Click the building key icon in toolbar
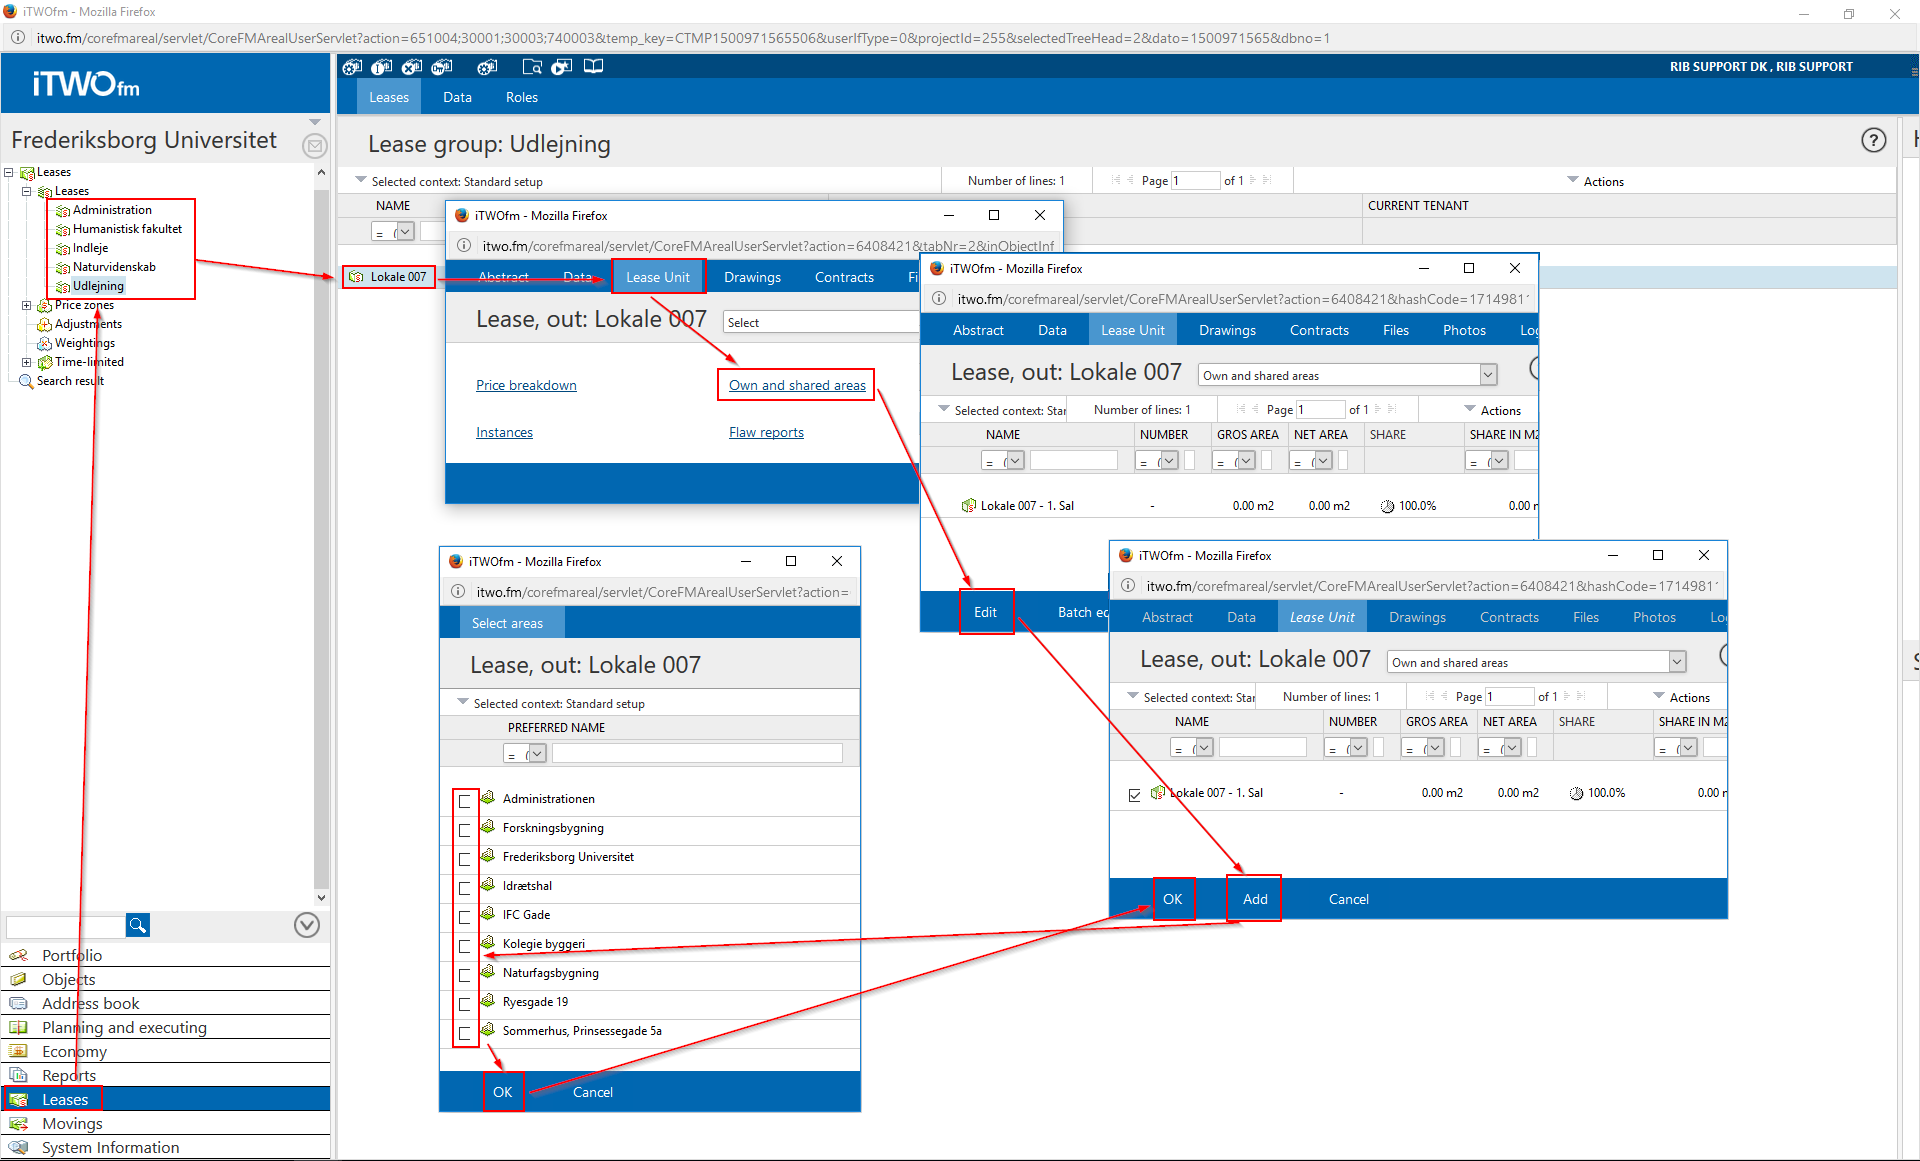This screenshot has height=1161, width=1920. click(x=441, y=67)
